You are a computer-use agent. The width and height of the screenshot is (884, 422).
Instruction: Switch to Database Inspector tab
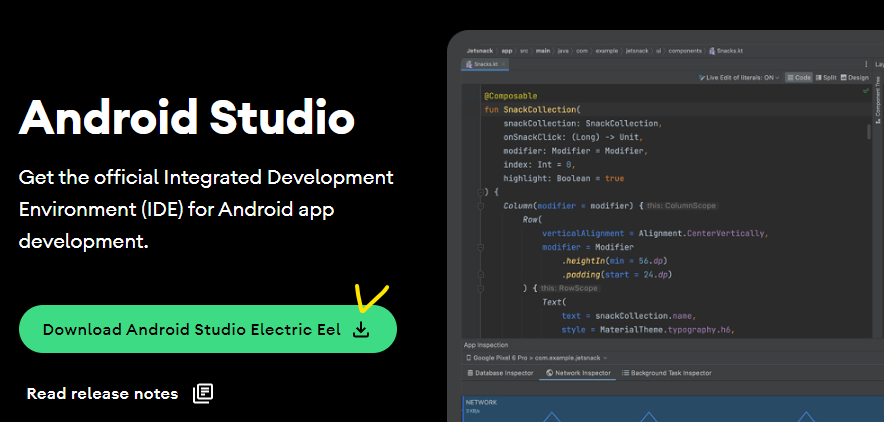tap(501, 373)
